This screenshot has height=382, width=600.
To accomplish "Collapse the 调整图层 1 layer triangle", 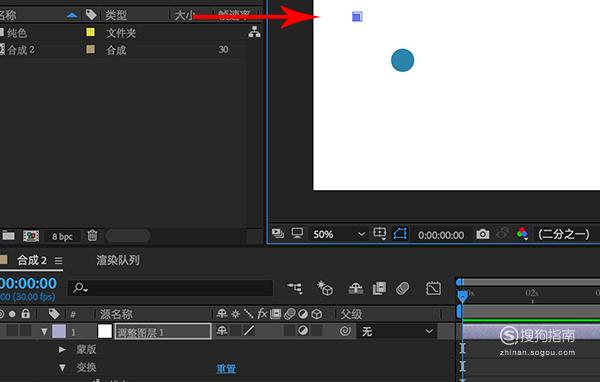I will coord(44,331).
